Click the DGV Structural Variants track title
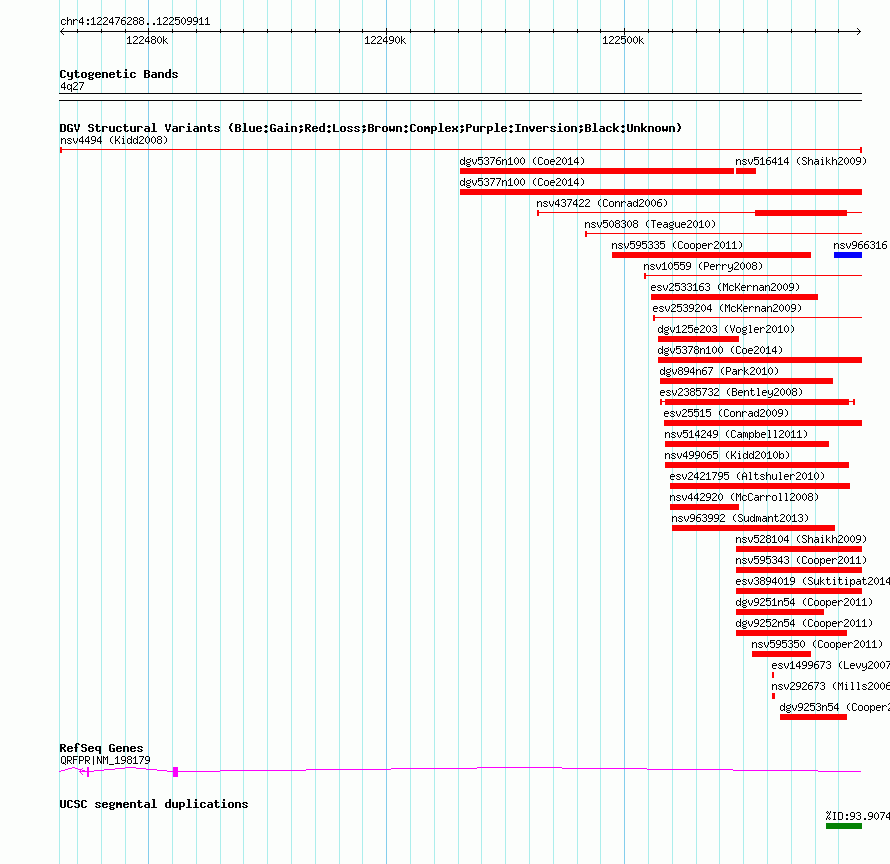Image resolution: width=890 pixels, height=864 pixels. pyautogui.click(x=371, y=128)
